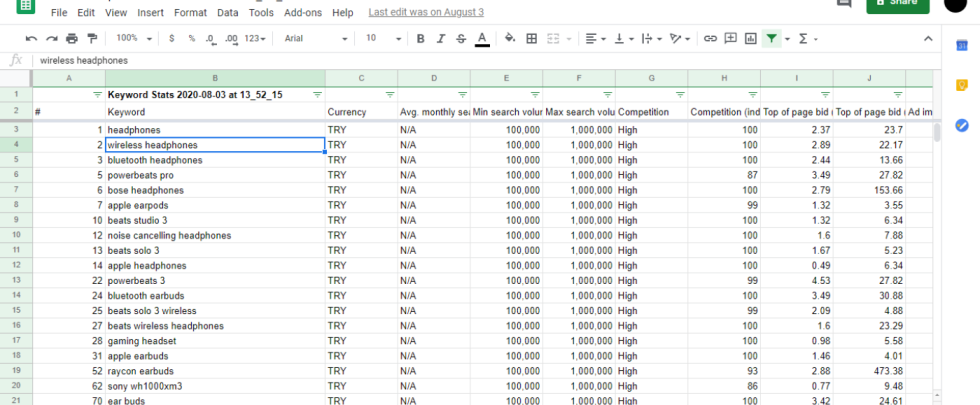Open filter views dropdown arrow
980x405 pixels.
coord(787,39)
